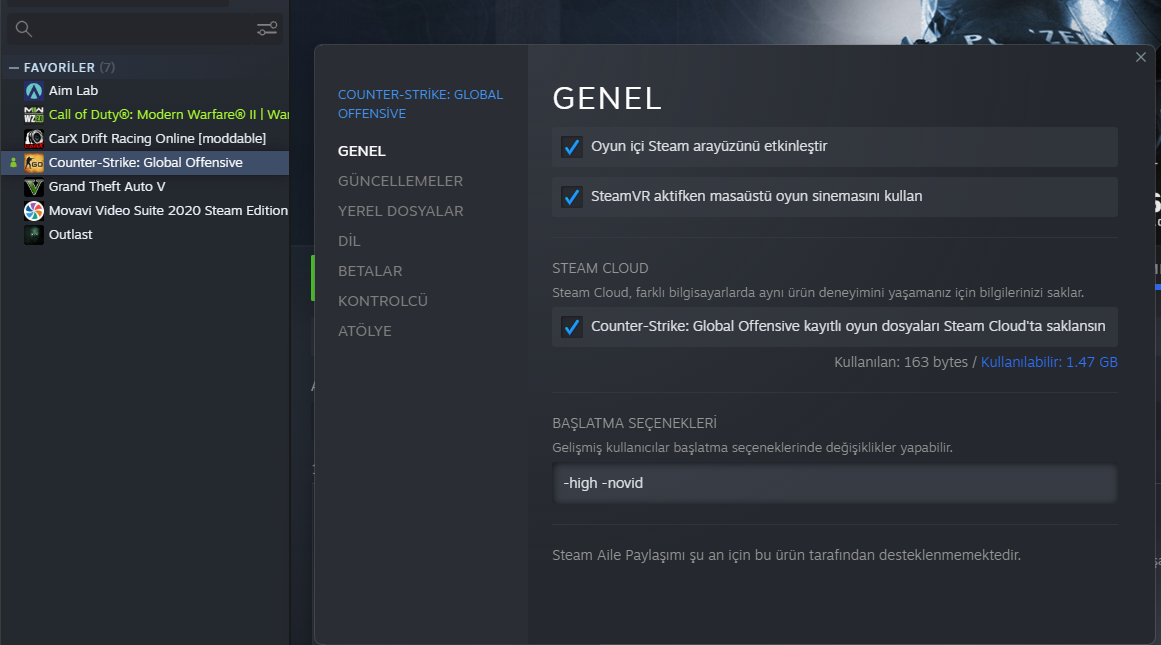Open the GÜNCELLEMELER settings tab
Screen dimensions: 1161x645
coord(400,181)
